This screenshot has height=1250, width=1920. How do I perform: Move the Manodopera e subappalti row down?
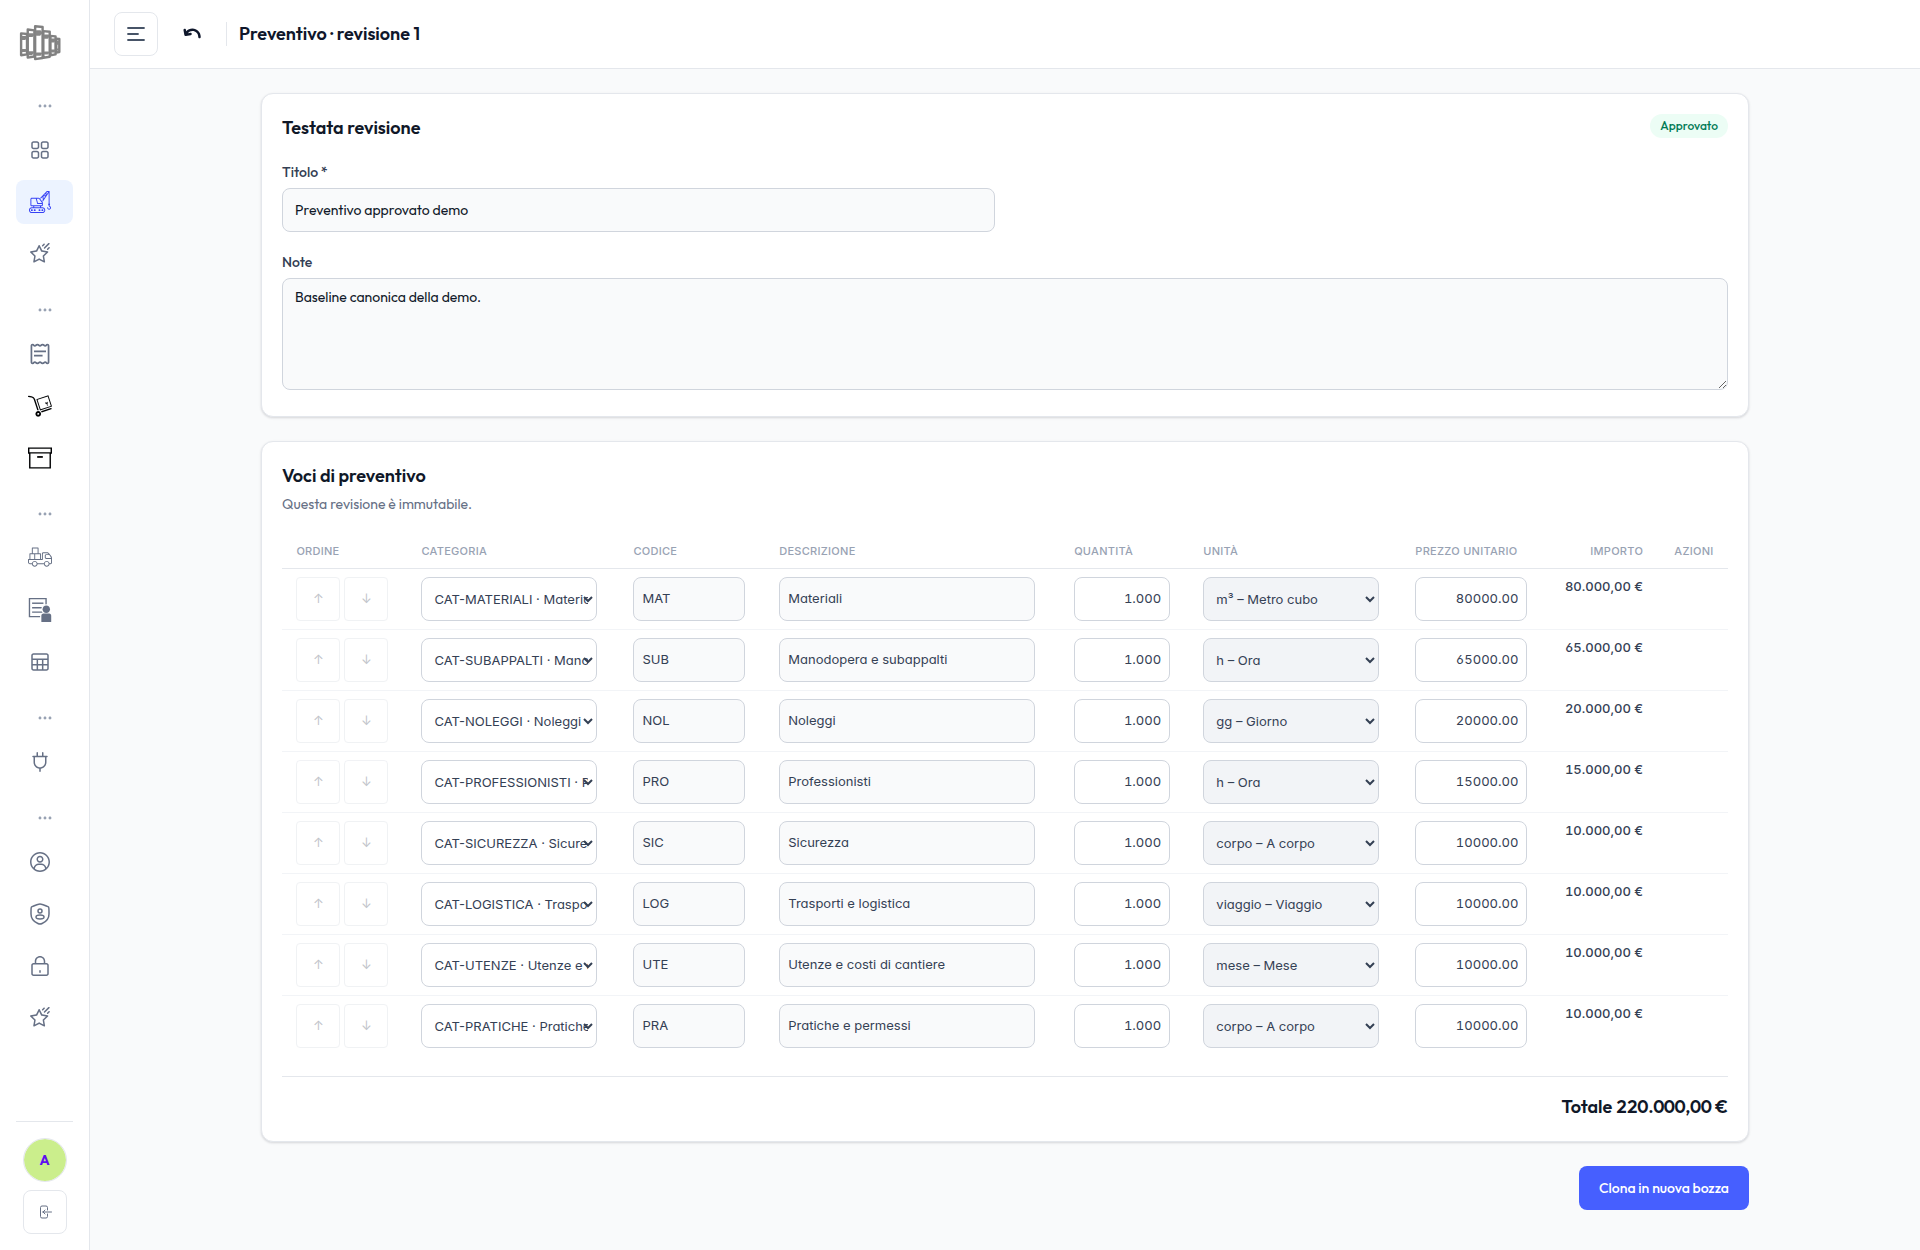[366, 660]
